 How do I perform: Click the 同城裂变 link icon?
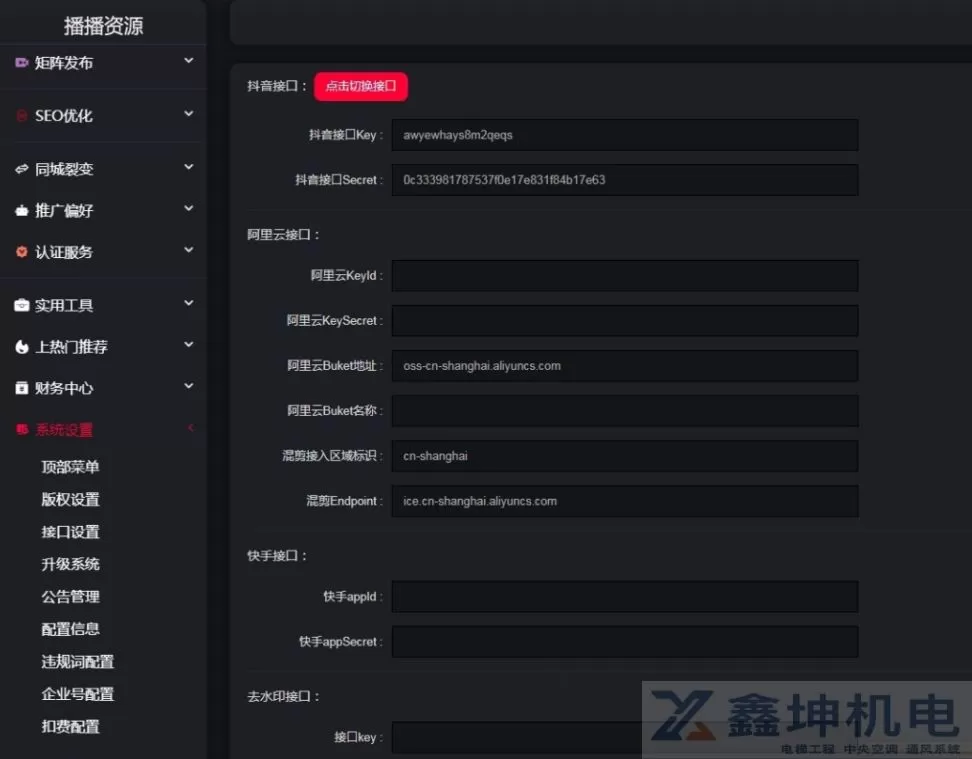[22, 169]
